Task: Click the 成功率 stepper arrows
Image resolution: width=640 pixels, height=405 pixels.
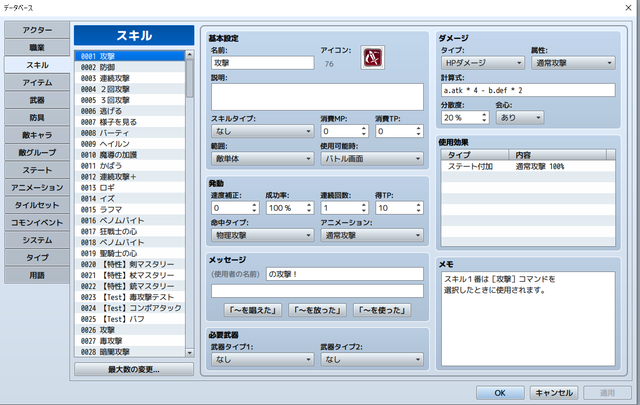Action: [x=309, y=208]
